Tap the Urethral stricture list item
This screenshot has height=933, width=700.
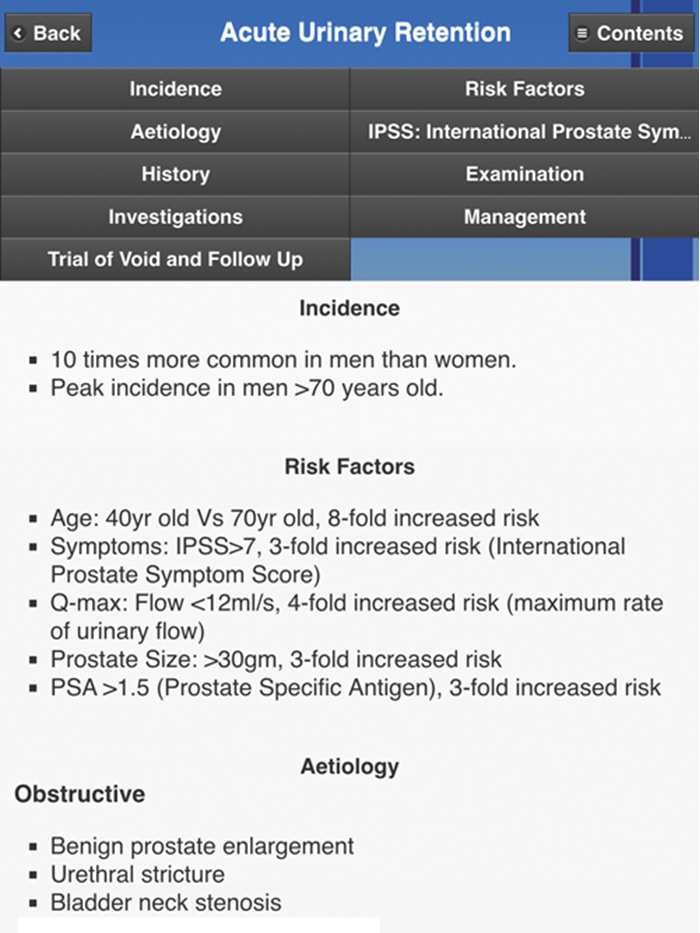(x=140, y=874)
